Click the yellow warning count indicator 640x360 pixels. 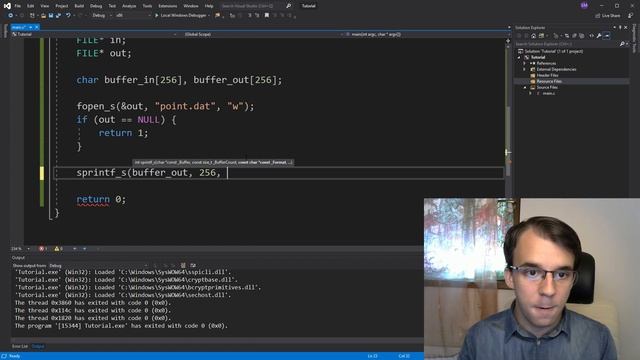[x=58, y=249]
